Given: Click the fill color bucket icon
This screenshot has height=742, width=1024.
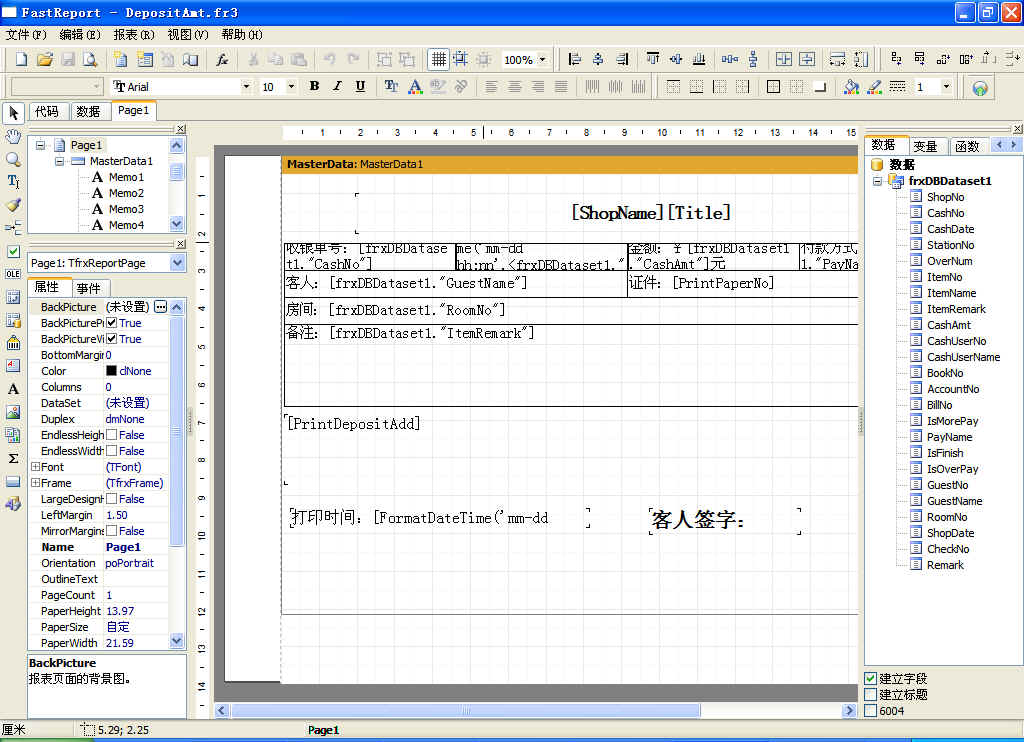Looking at the screenshot, I should [851, 86].
